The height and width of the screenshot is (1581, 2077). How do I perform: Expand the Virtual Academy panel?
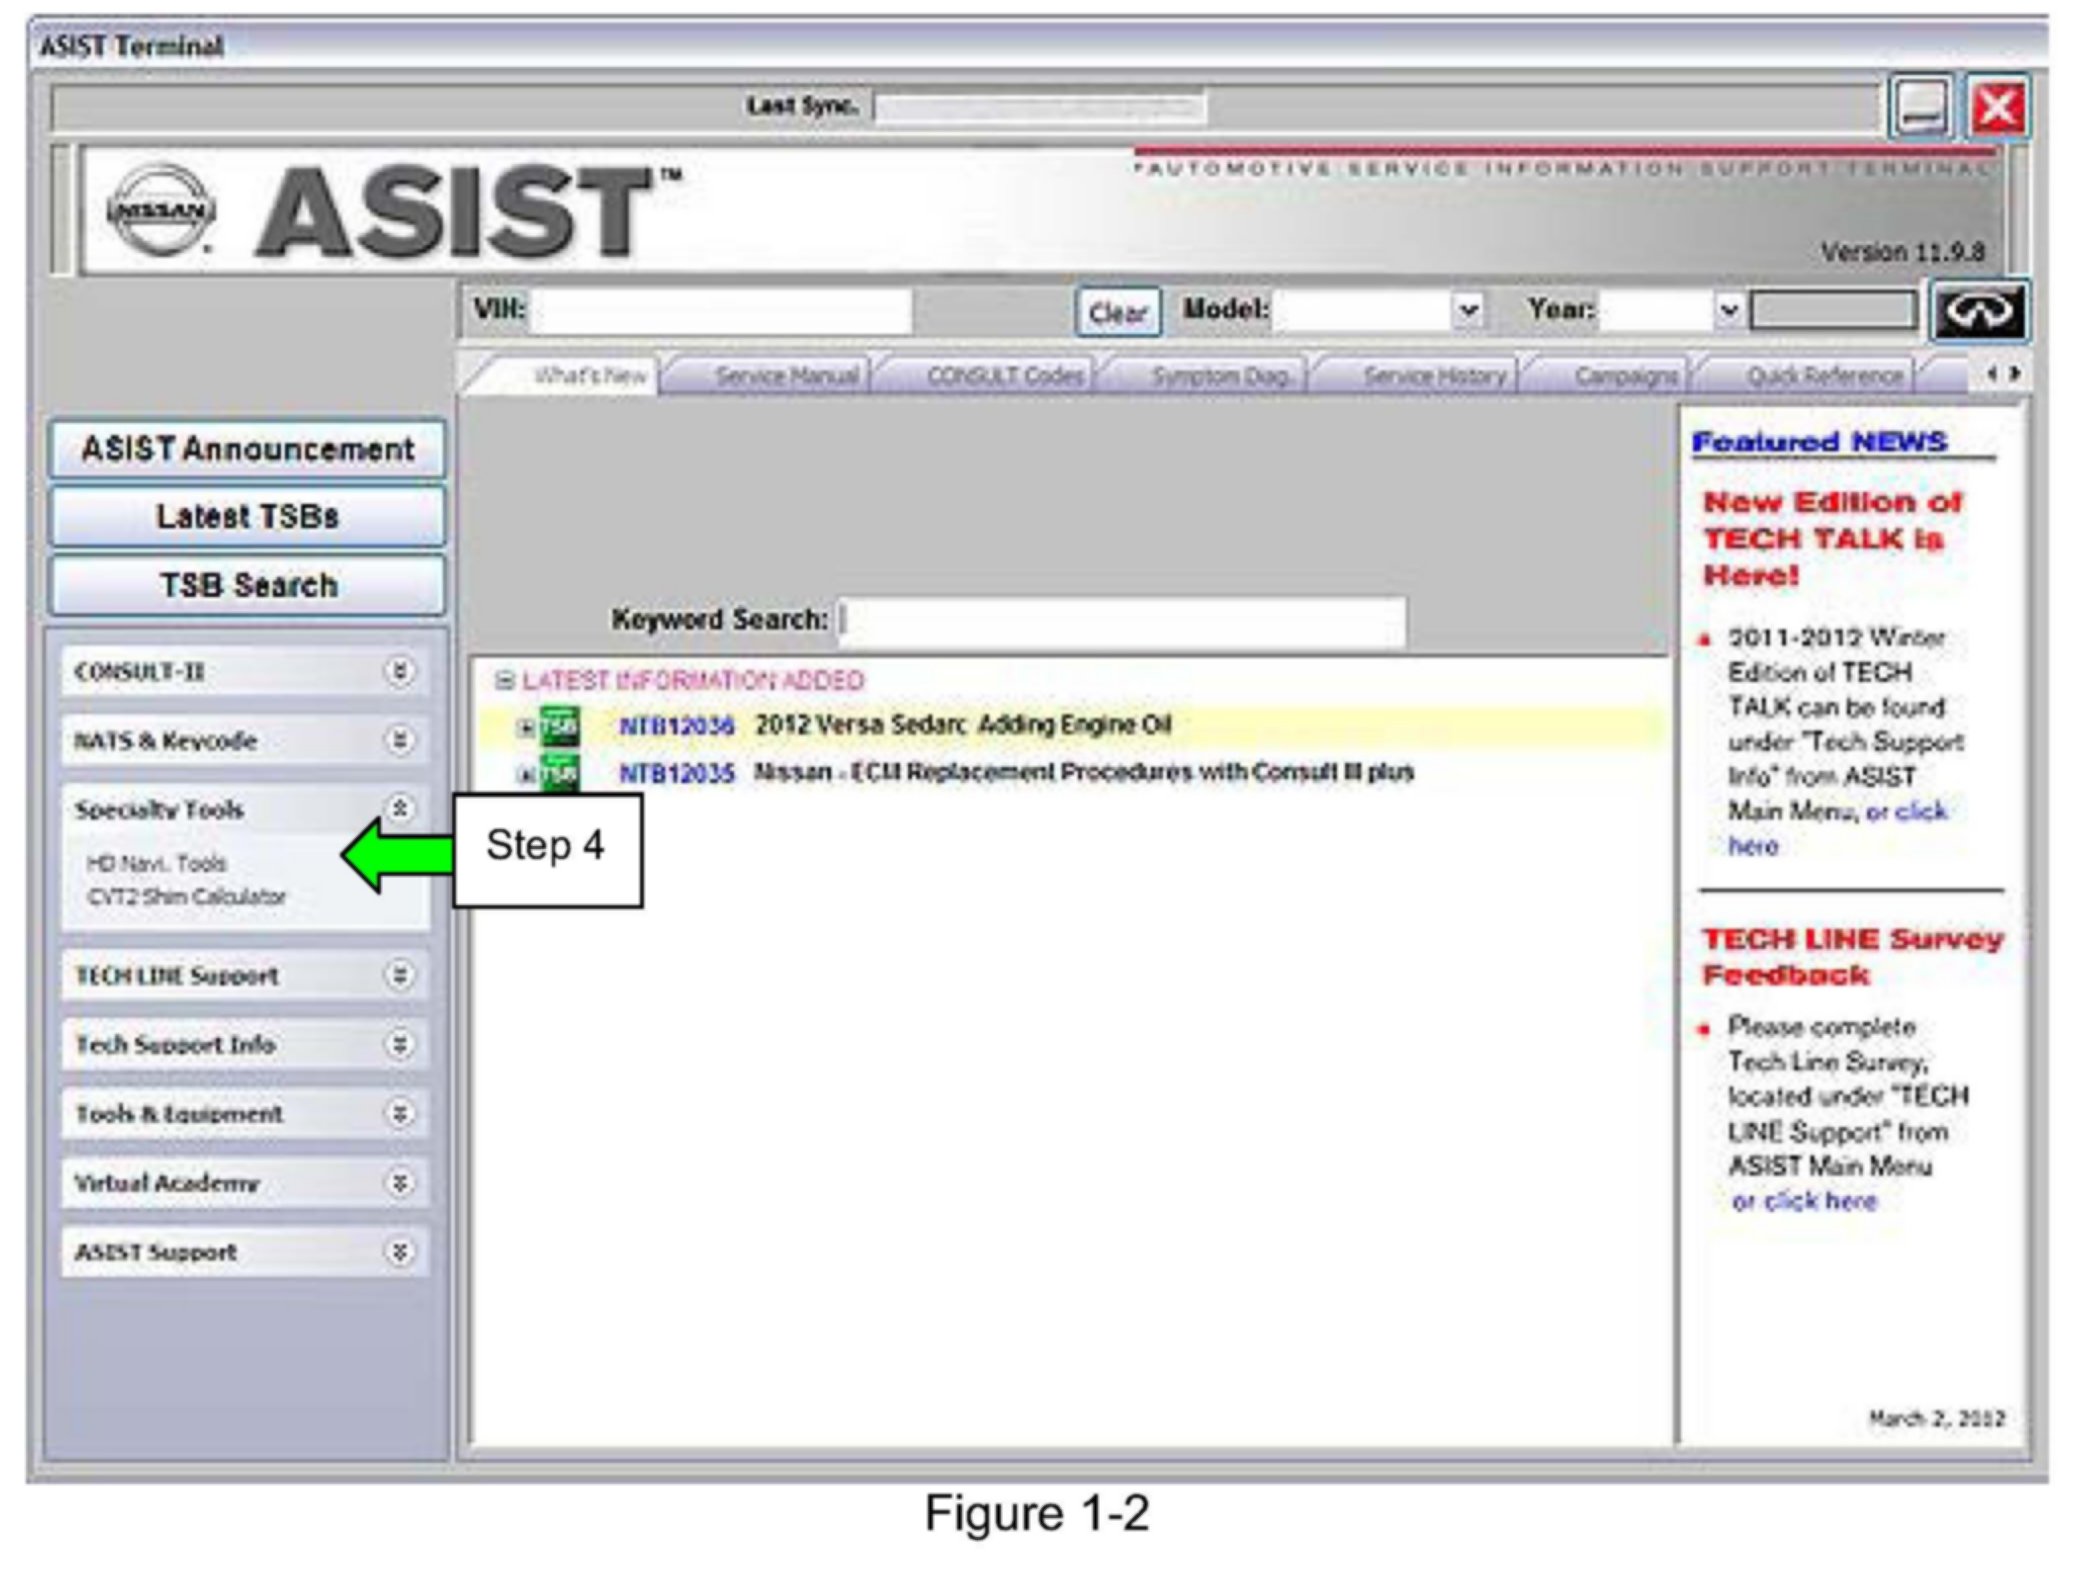point(399,1183)
